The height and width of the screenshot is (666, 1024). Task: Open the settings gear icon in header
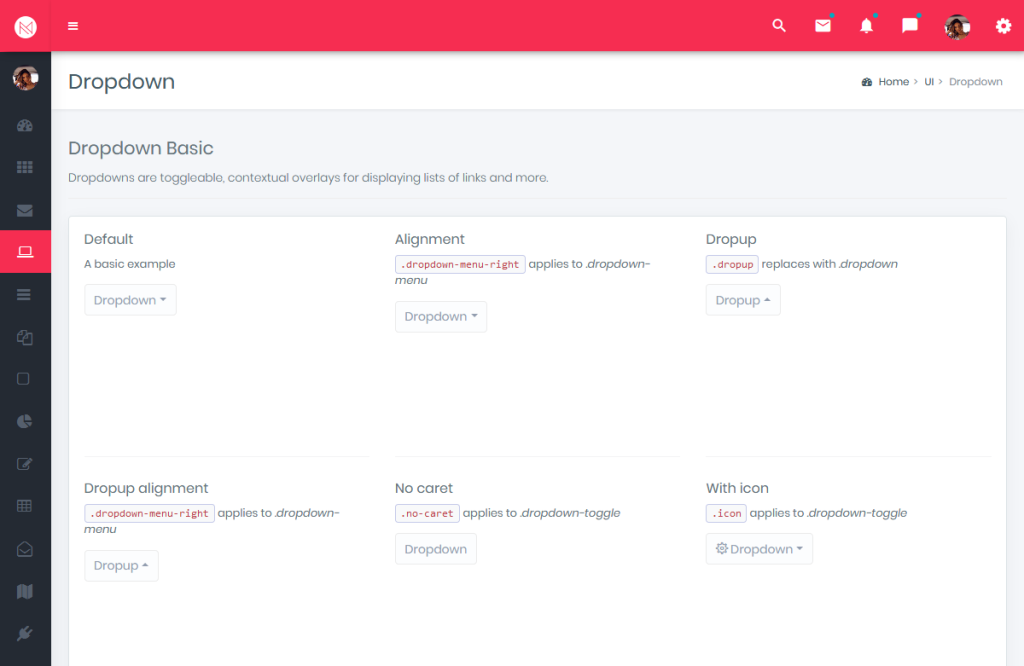1003,26
